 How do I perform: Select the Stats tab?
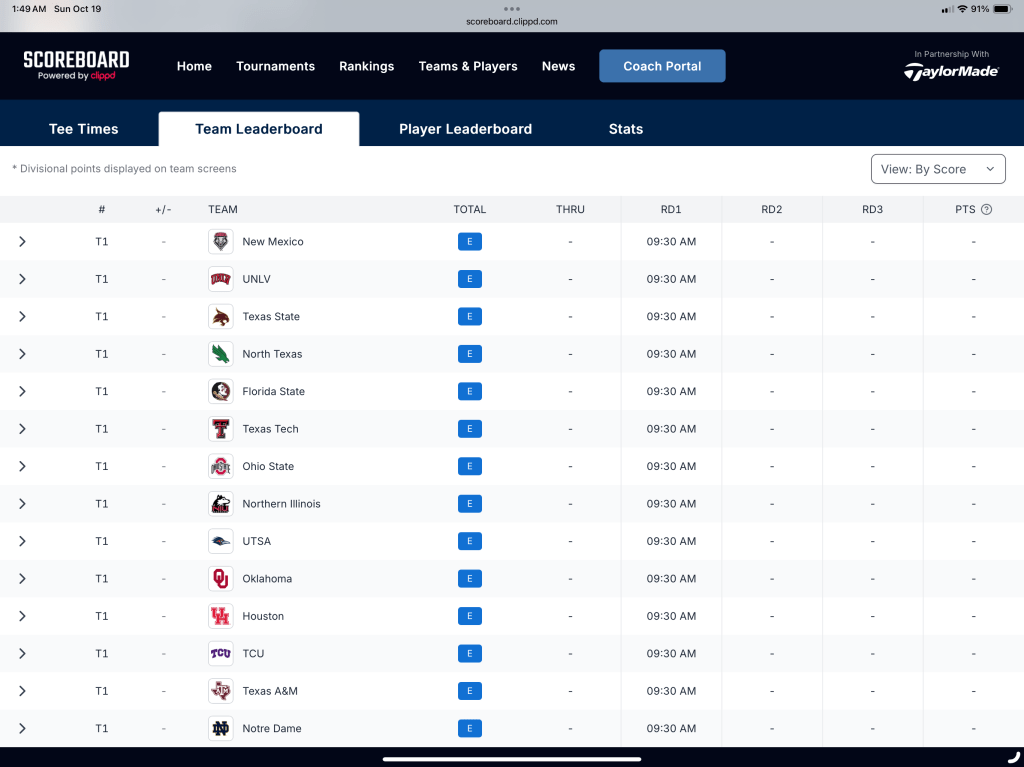click(625, 129)
